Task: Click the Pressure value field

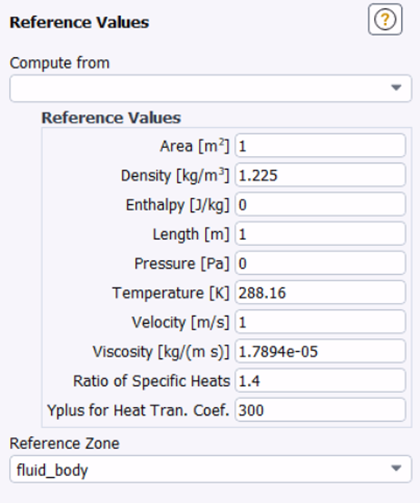Action: click(x=320, y=263)
